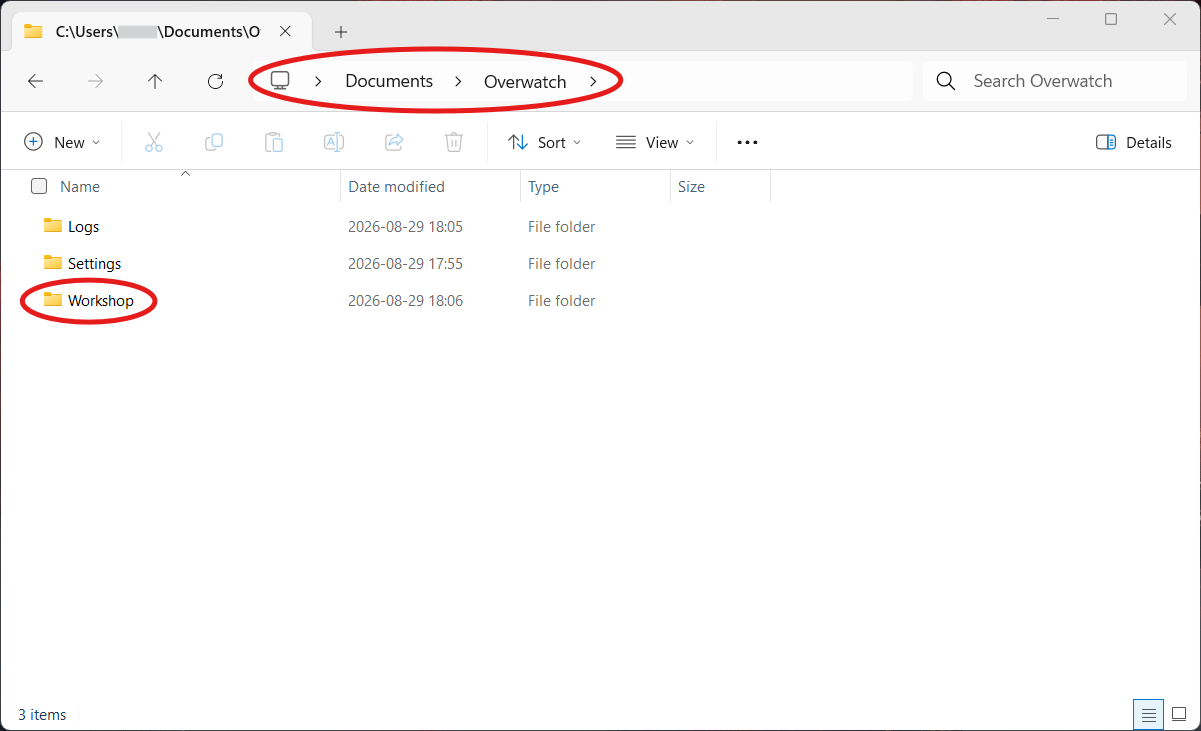Click the Share icon in toolbar
This screenshot has height=731, width=1201.
tap(394, 142)
